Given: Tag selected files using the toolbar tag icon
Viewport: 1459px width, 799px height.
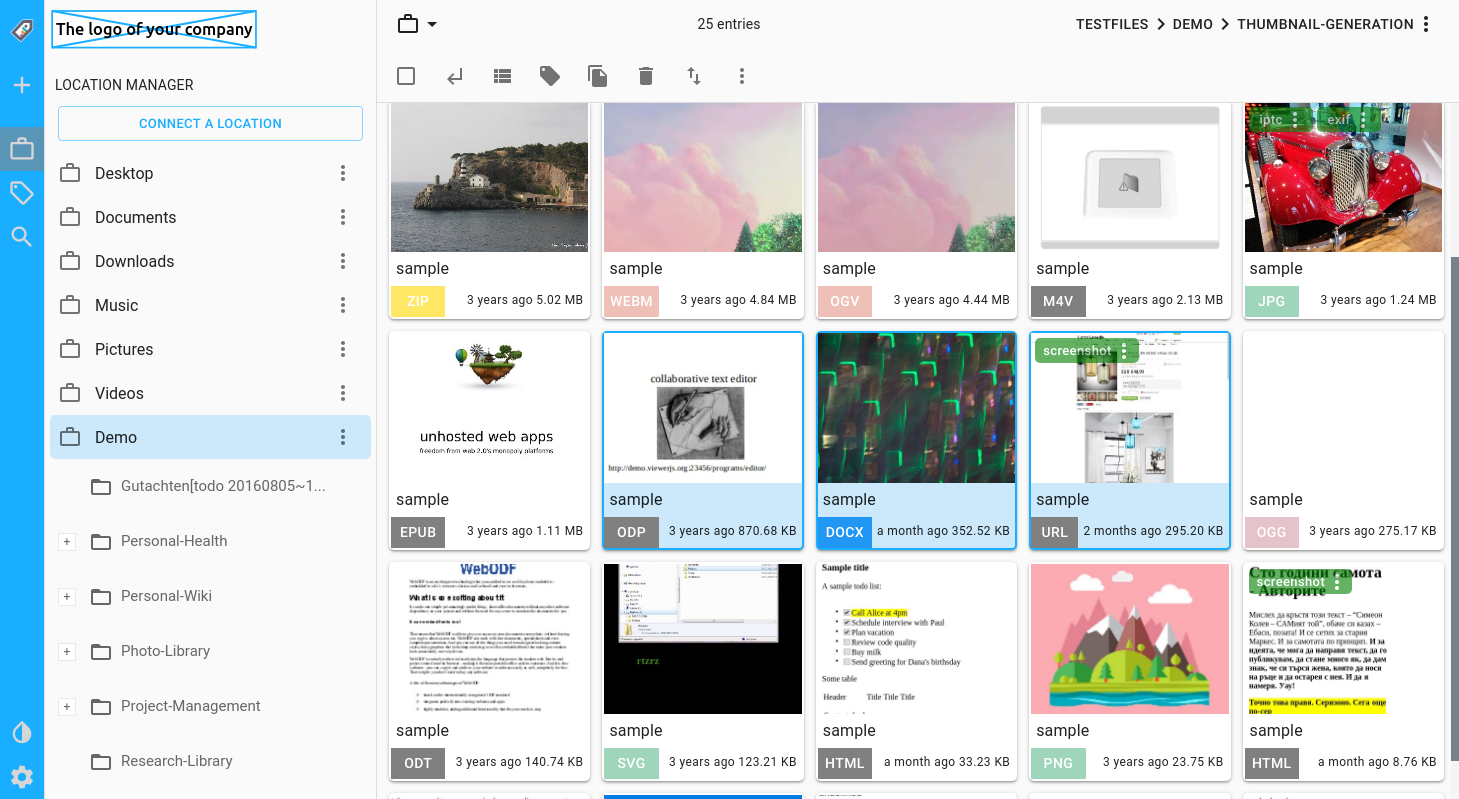Looking at the screenshot, I should (x=550, y=75).
